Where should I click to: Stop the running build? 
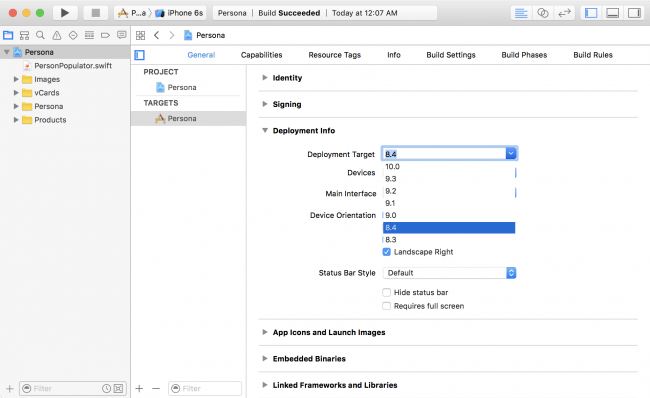(x=96, y=13)
